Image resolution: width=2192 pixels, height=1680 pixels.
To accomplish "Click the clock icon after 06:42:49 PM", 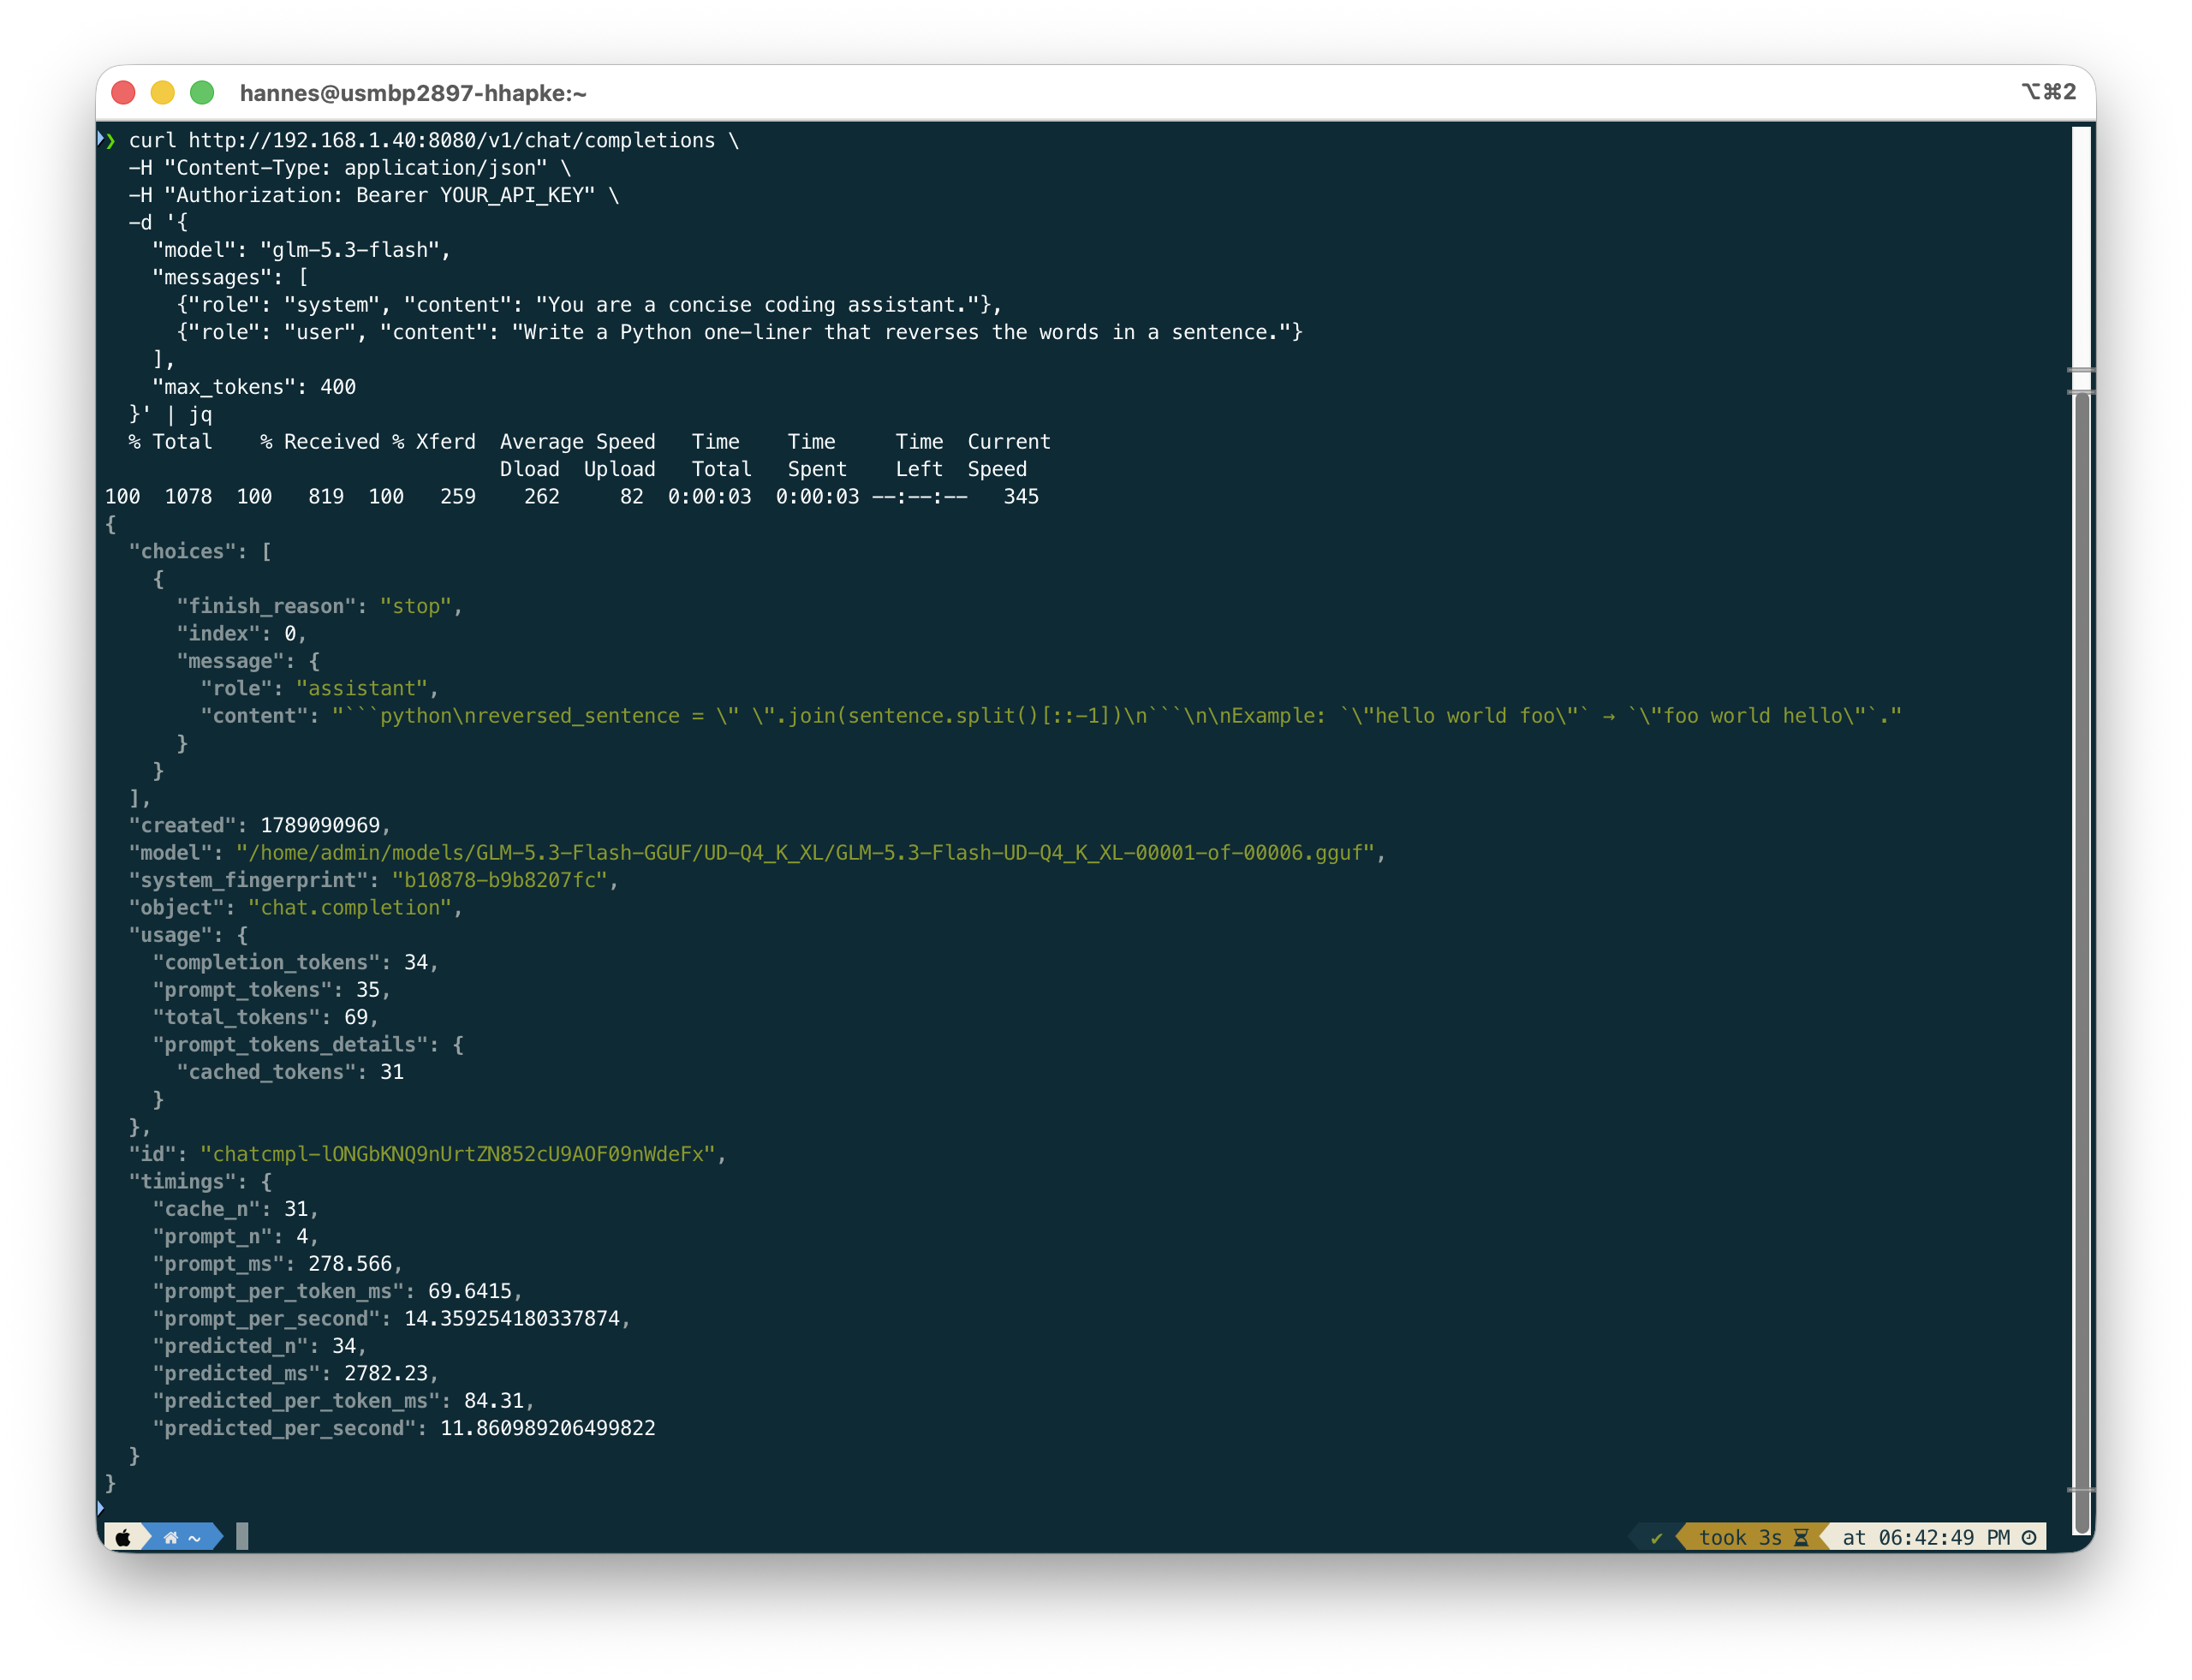I will 2029,1537.
